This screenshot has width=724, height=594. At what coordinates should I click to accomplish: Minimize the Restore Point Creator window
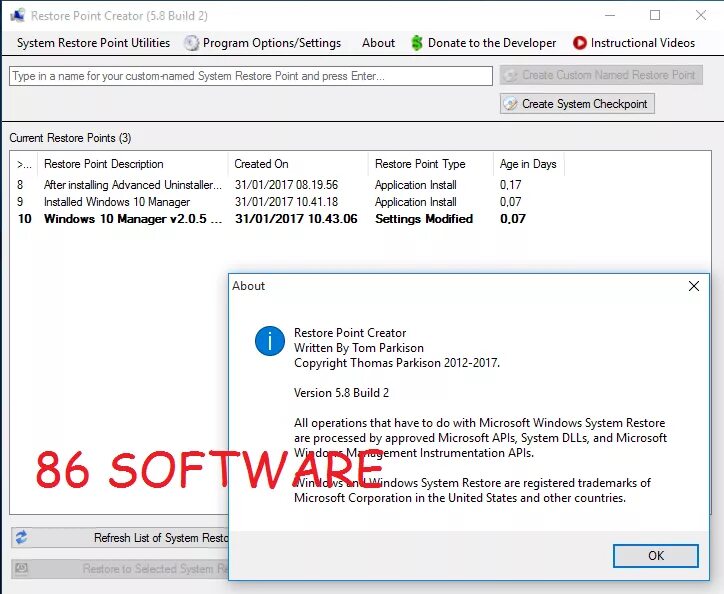(x=610, y=15)
